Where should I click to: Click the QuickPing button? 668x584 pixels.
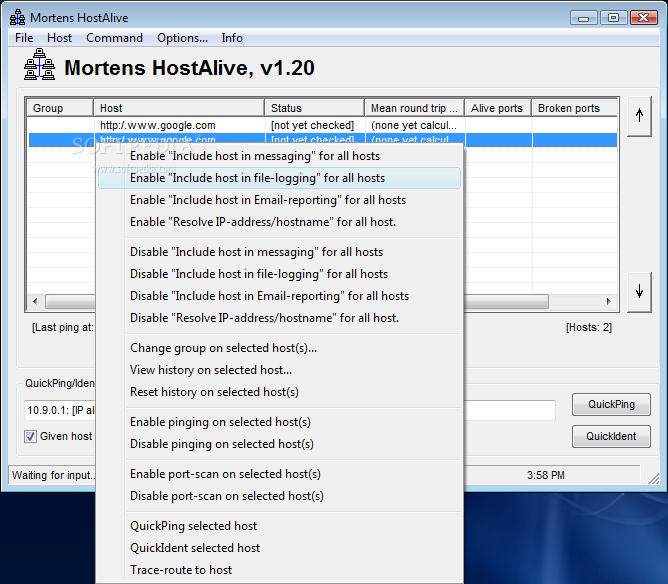pos(611,404)
